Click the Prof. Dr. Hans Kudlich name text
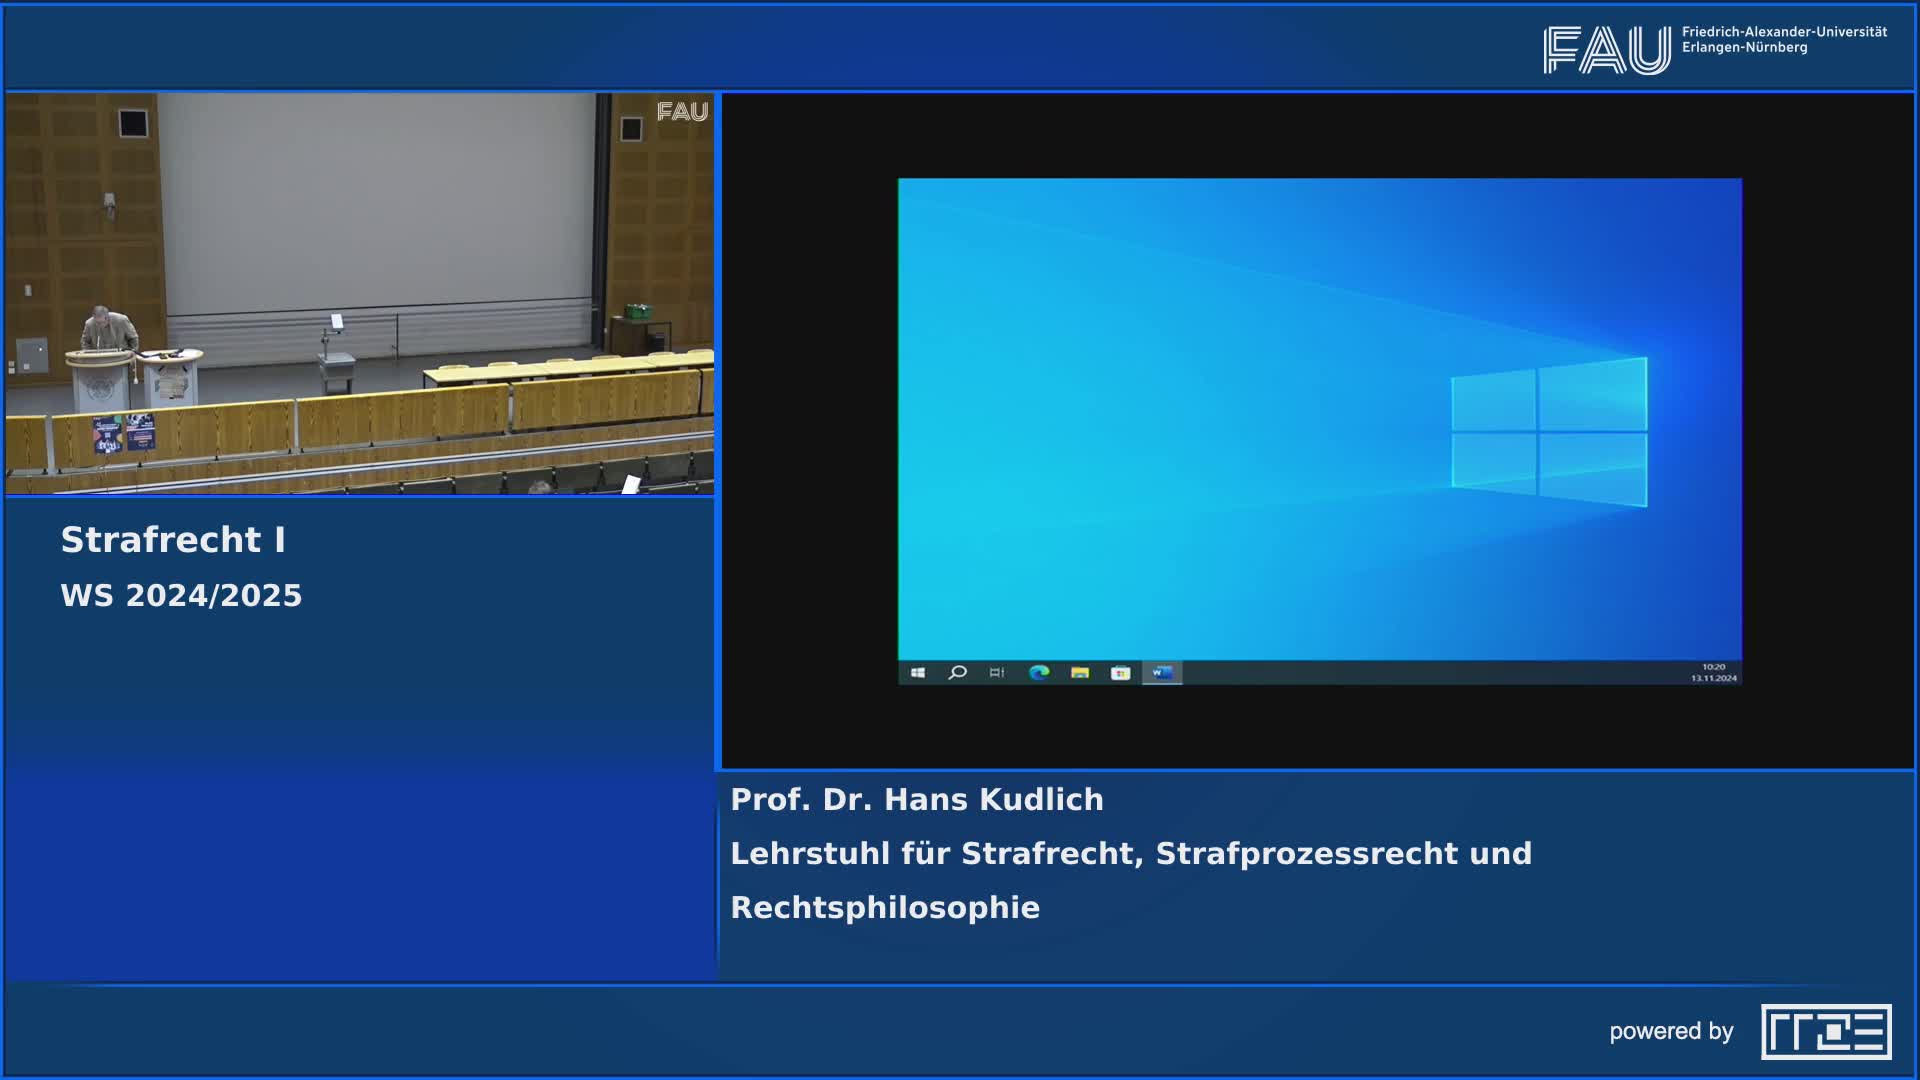 coord(918,799)
